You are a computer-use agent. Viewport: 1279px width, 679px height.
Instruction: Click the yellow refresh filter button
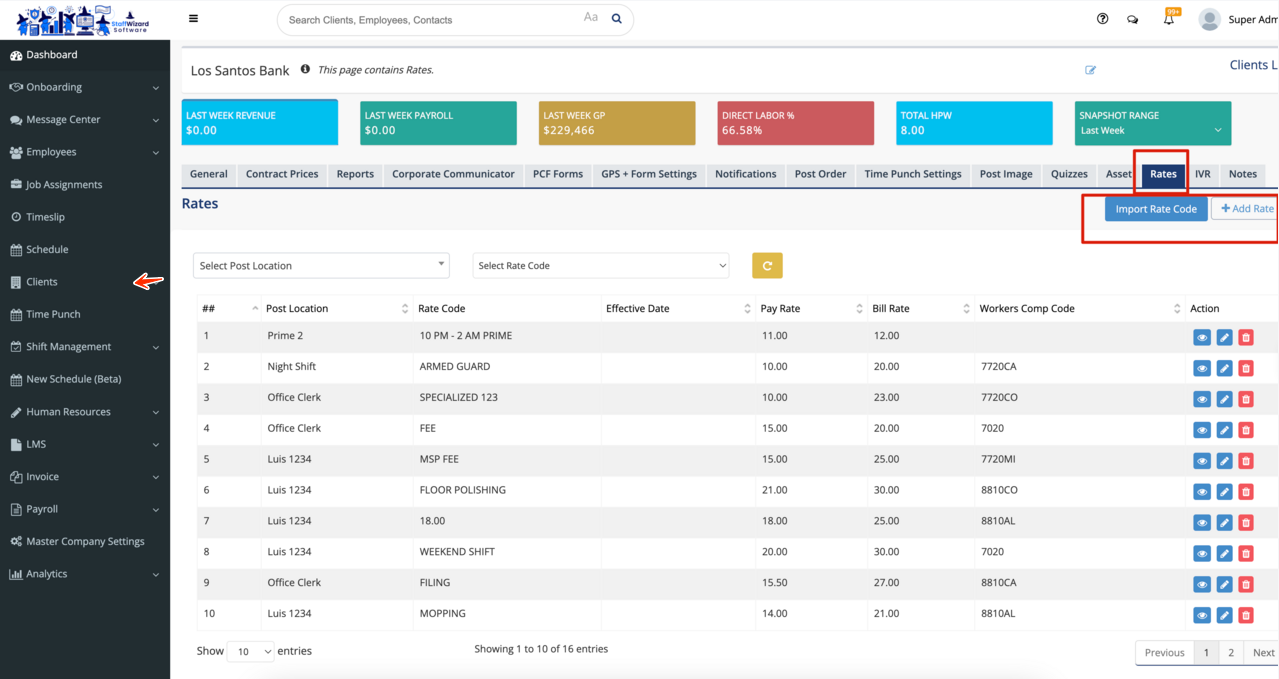[x=767, y=266]
